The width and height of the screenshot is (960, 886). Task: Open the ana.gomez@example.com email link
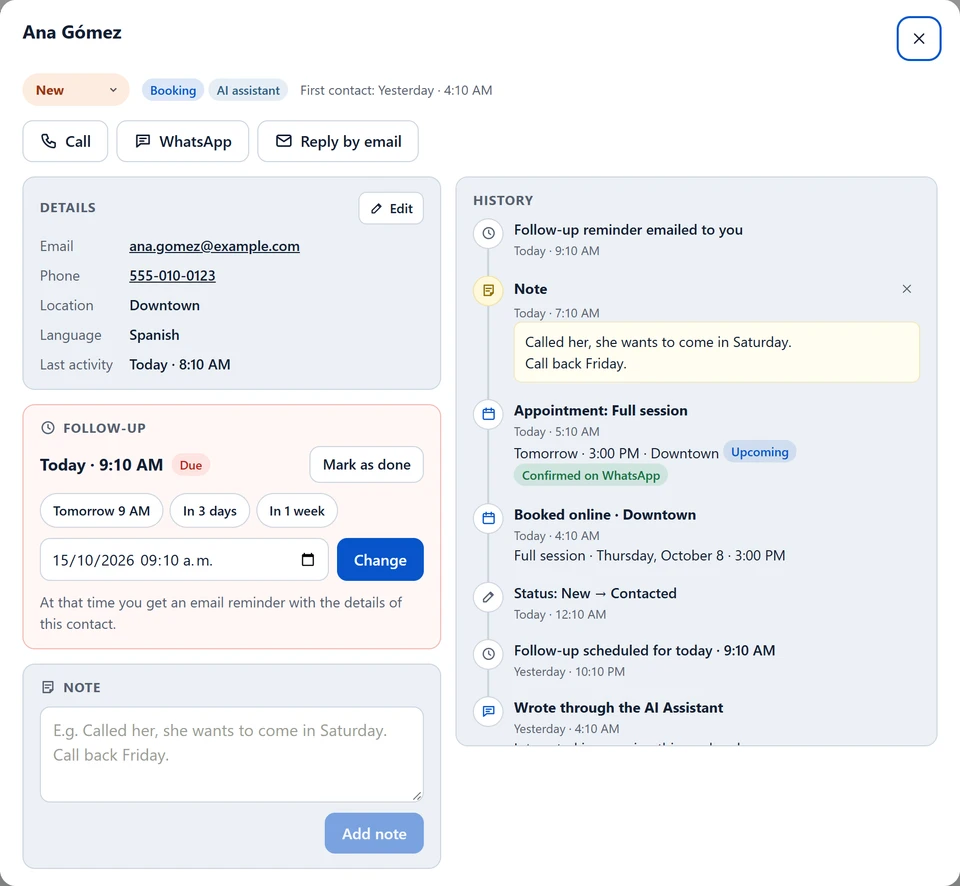point(214,246)
